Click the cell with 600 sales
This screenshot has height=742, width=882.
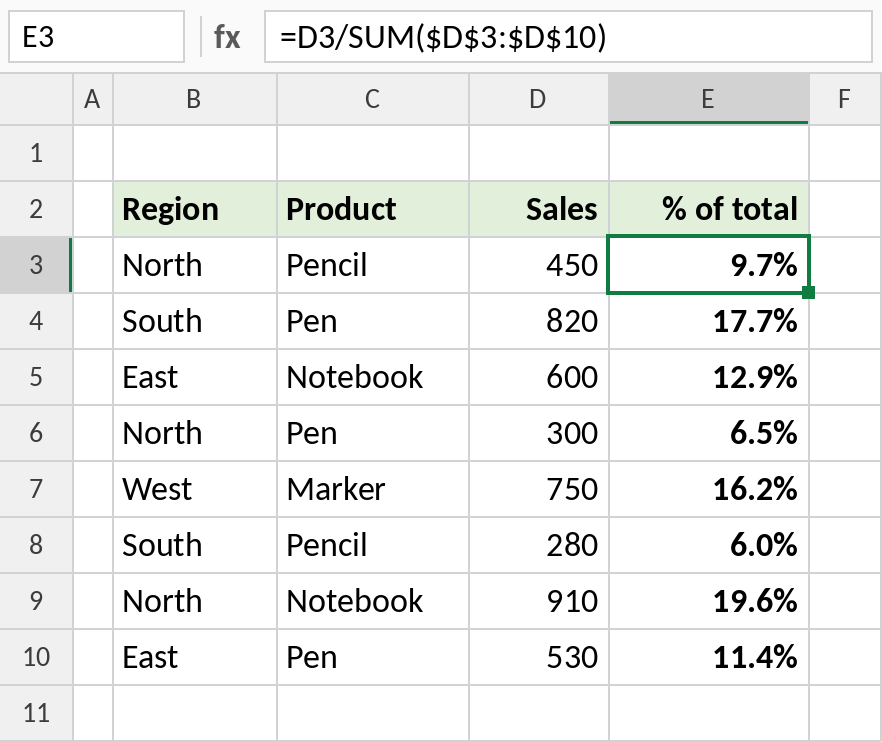pos(538,377)
